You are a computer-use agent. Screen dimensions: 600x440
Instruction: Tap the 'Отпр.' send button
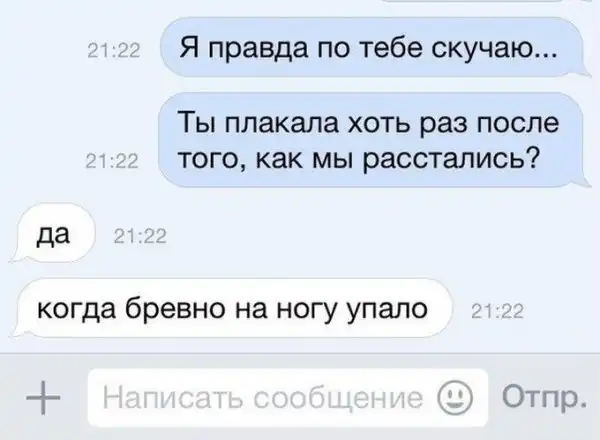pos(544,397)
